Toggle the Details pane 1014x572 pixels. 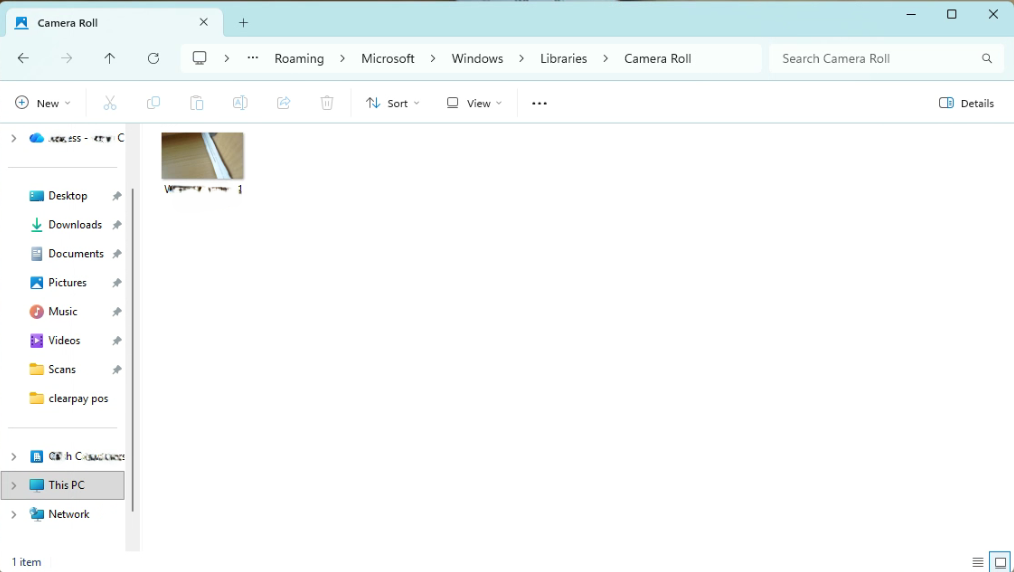tap(966, 103)
